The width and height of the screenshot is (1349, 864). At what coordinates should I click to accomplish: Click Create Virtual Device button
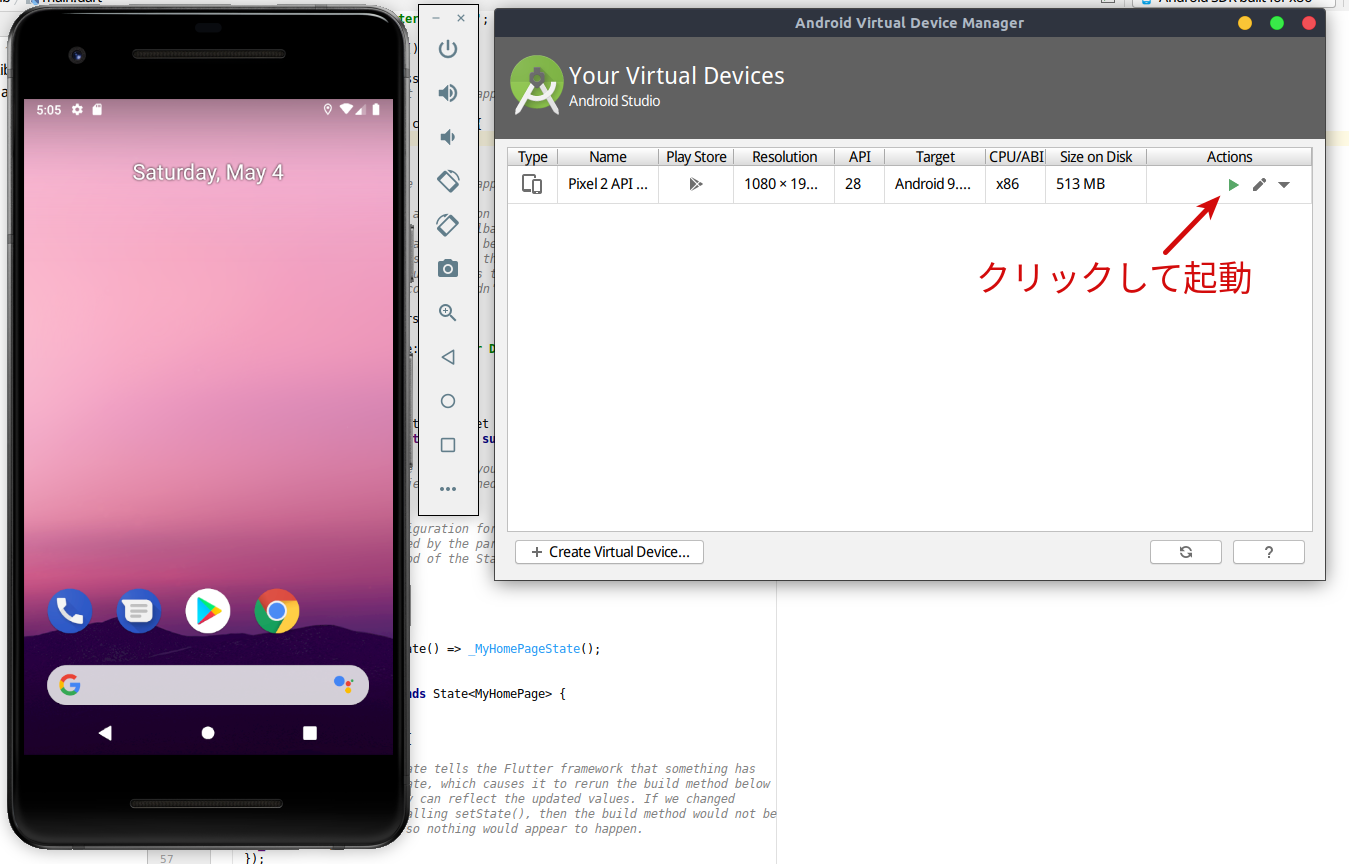[609, 551]
